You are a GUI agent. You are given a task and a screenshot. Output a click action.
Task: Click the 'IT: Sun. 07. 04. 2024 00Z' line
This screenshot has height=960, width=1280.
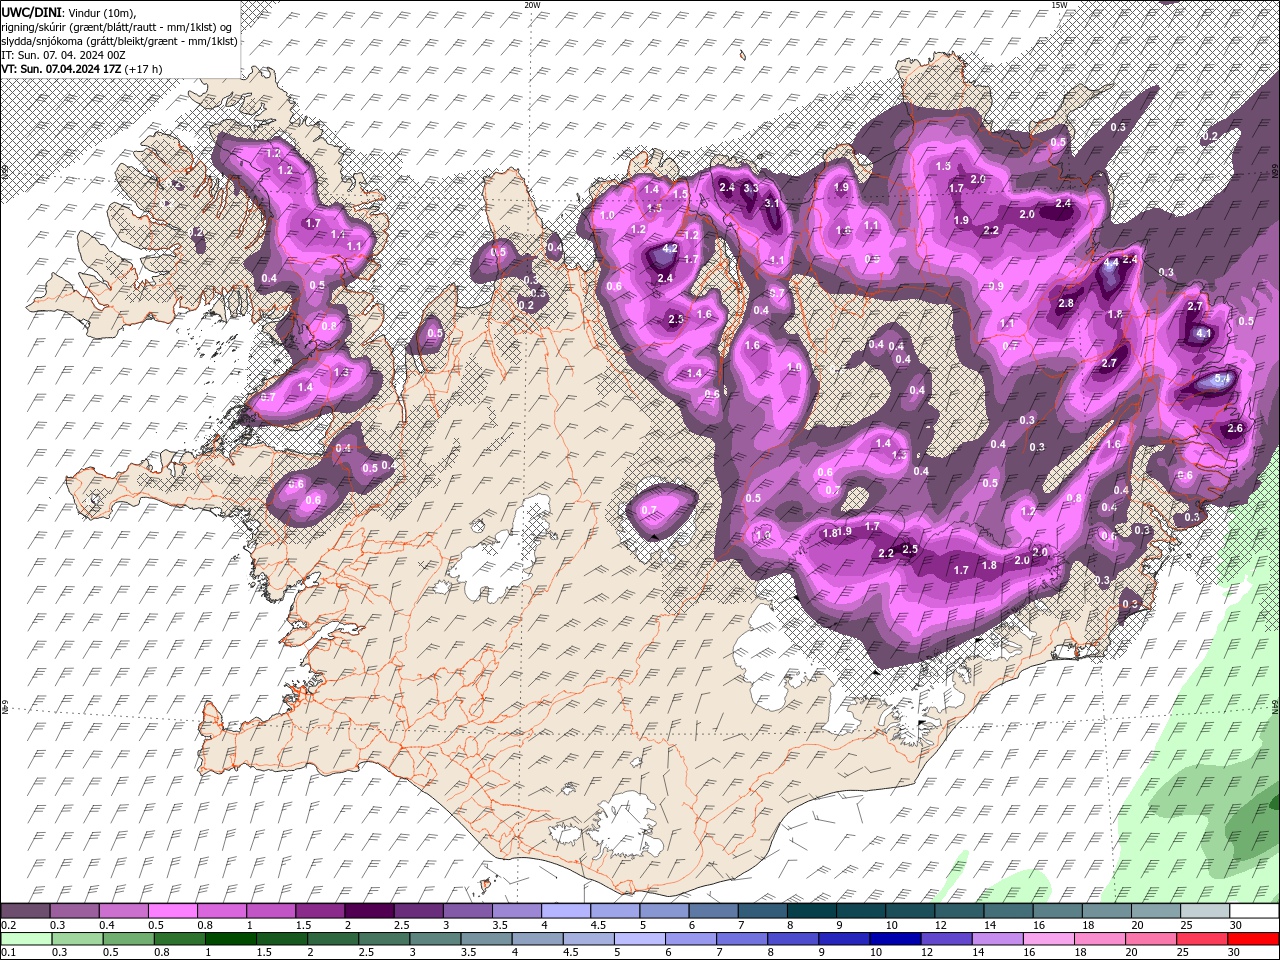[x=62, y=55]
